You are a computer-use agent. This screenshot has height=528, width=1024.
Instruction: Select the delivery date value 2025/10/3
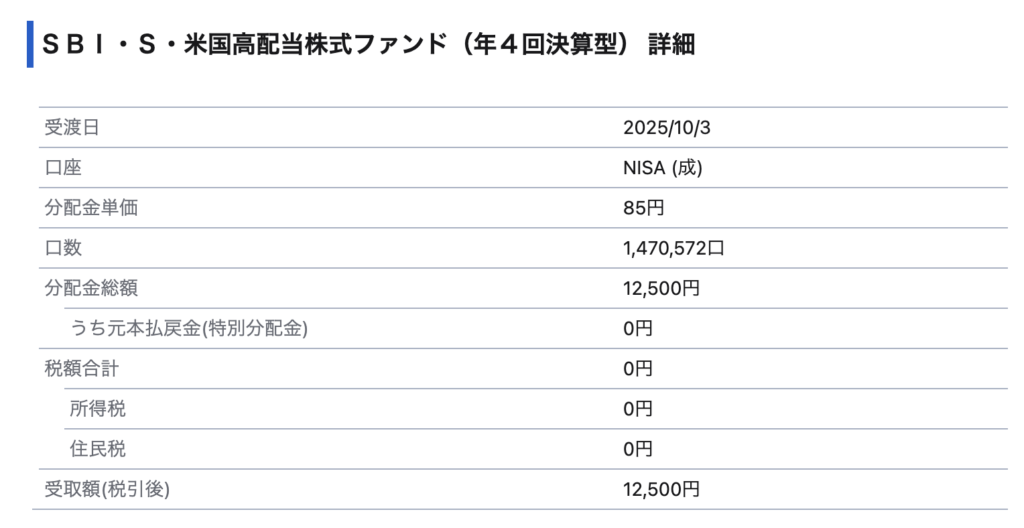666,127
